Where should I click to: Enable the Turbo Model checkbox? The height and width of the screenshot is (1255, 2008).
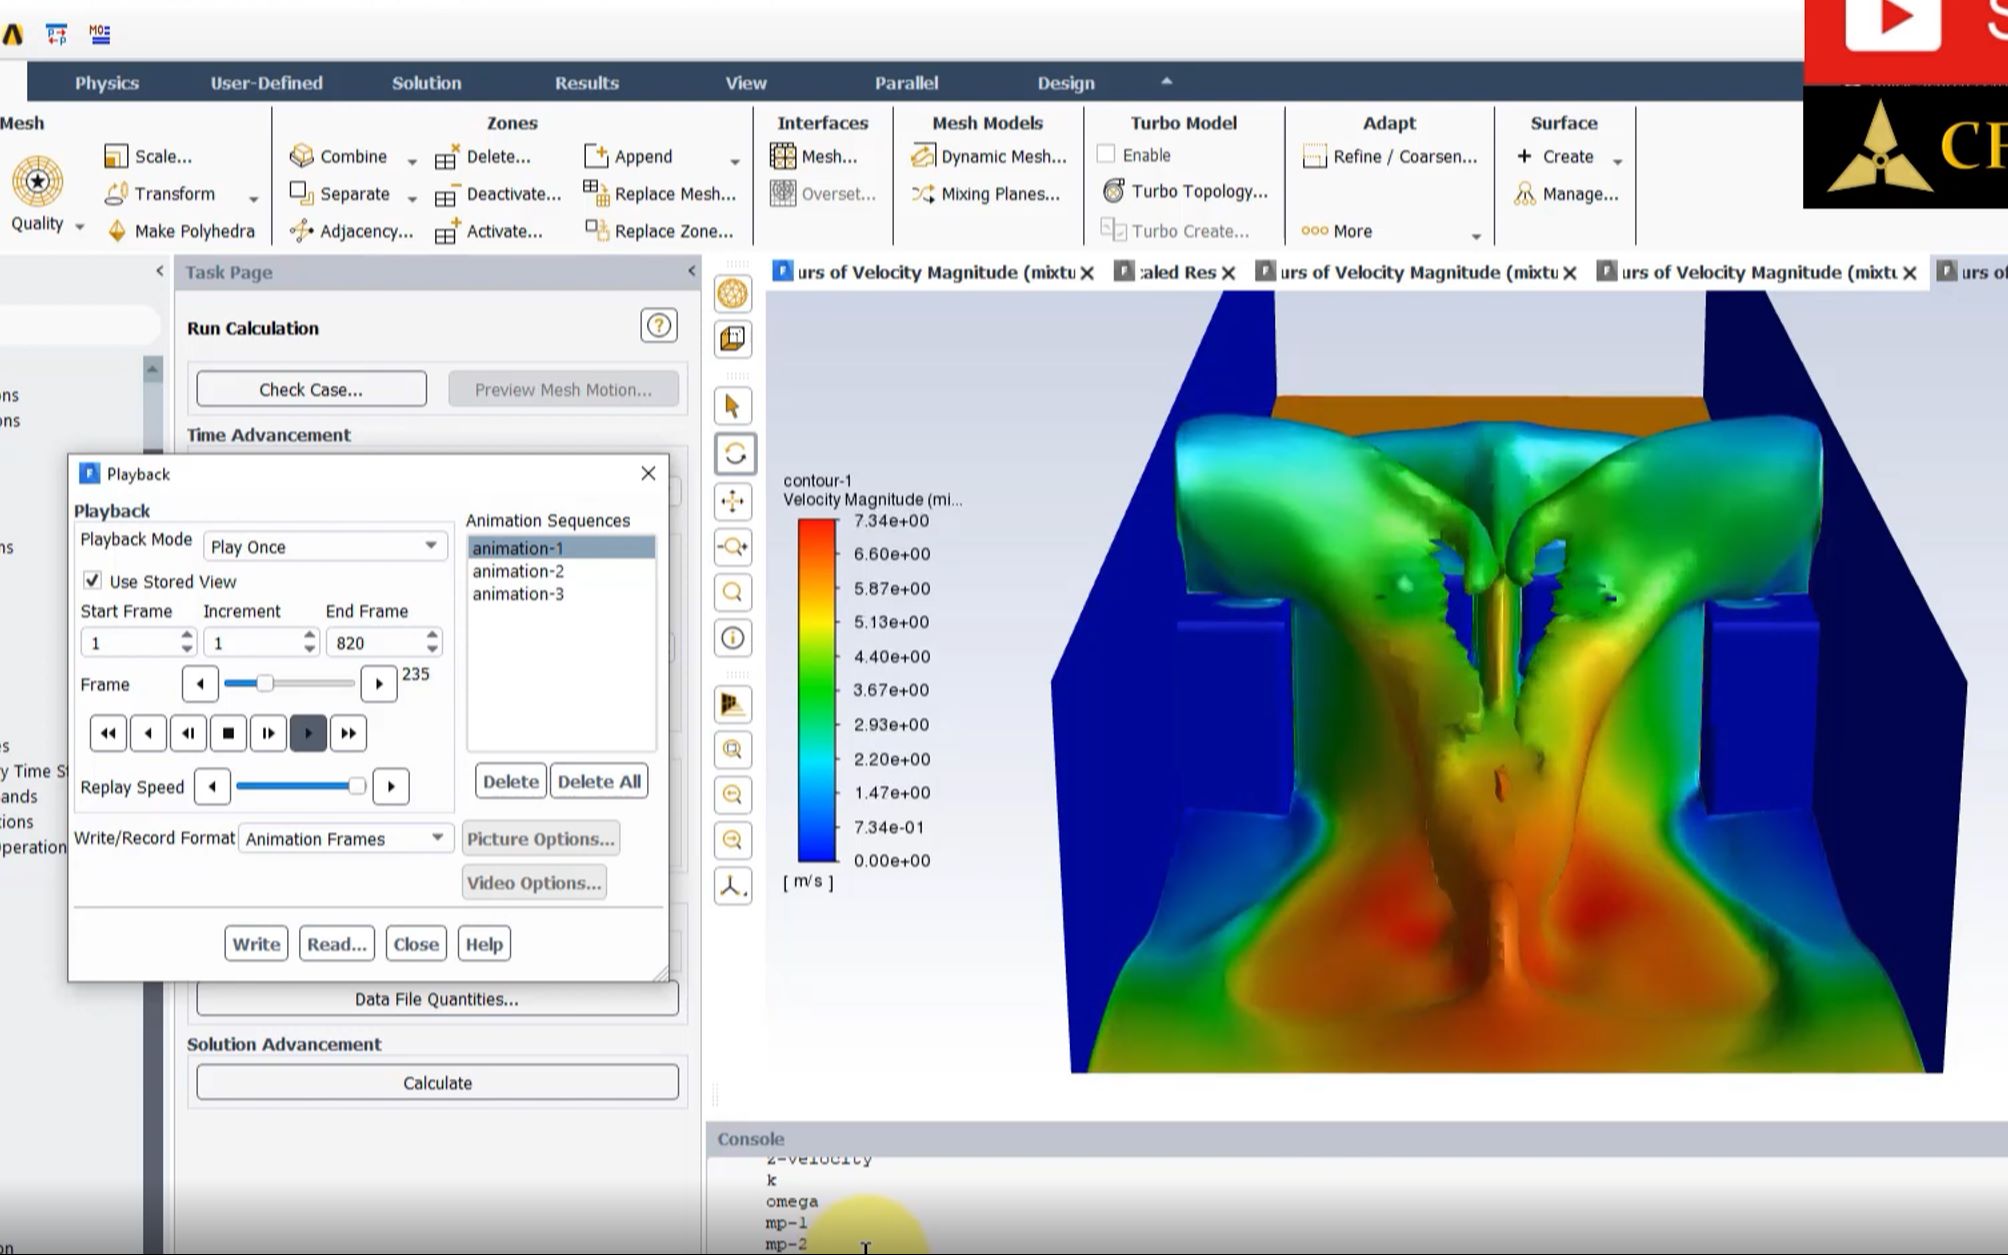pos(1108,154)
